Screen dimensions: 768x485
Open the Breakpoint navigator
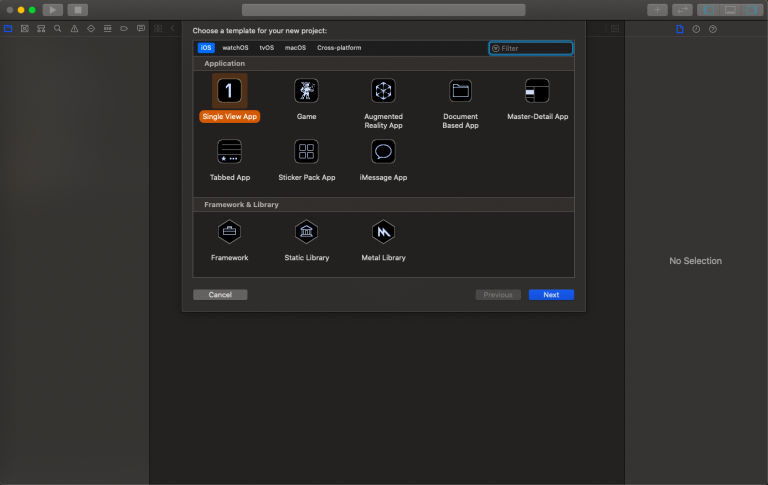pyautogui.click(x=124, y=29)
